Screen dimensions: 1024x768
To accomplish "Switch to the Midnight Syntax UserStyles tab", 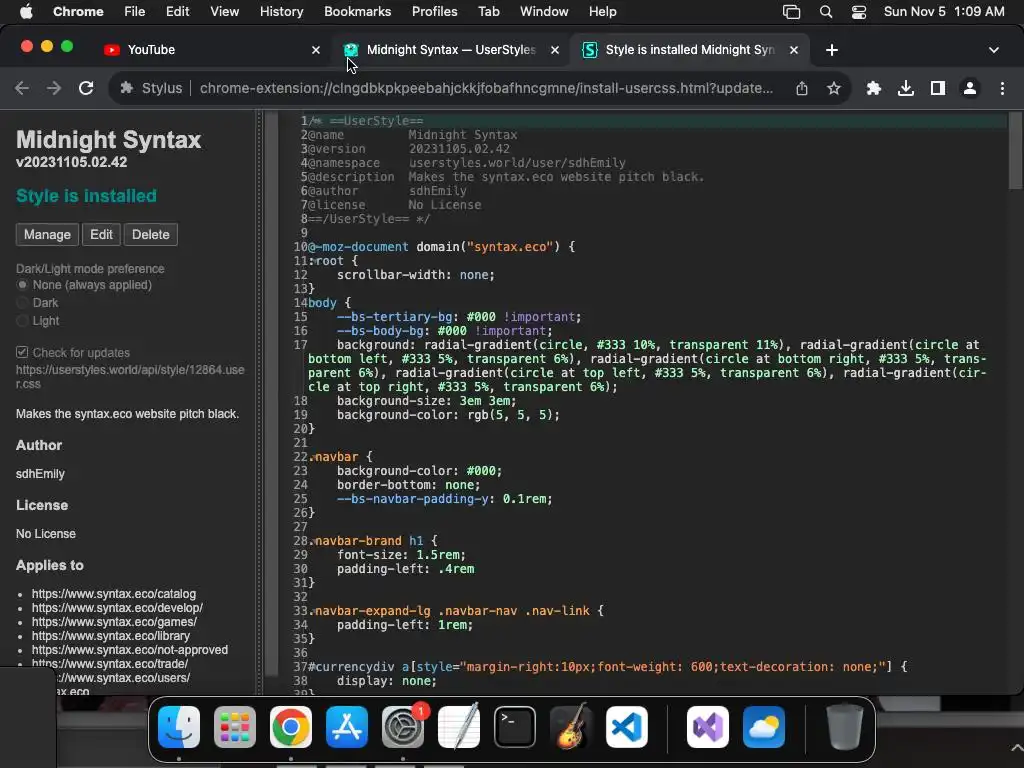I will [451, 50].
